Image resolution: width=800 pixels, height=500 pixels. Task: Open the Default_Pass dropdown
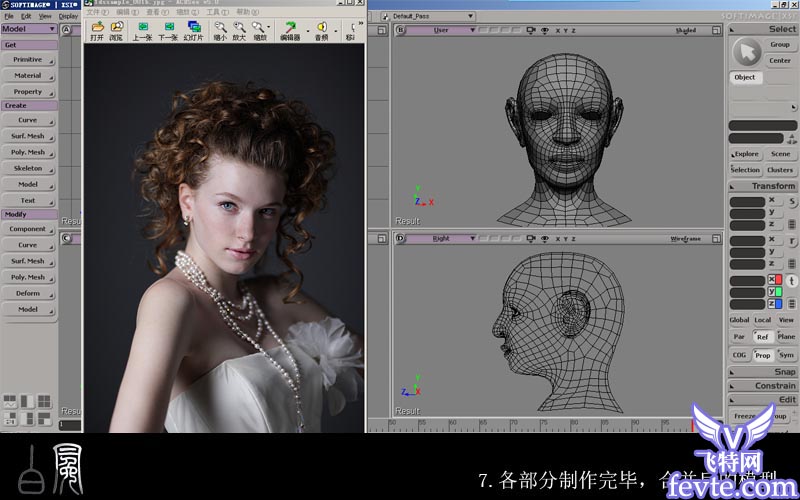tap(433, 16)
